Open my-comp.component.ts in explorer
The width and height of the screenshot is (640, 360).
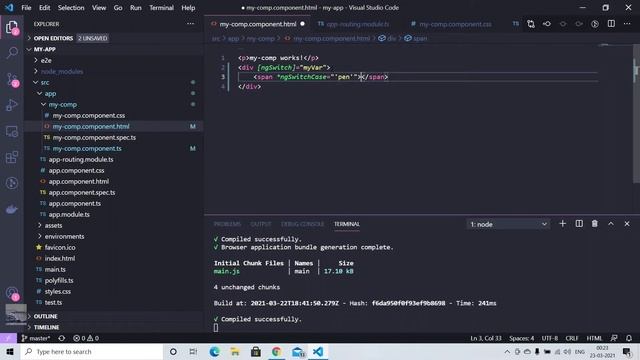coord(87,149)
